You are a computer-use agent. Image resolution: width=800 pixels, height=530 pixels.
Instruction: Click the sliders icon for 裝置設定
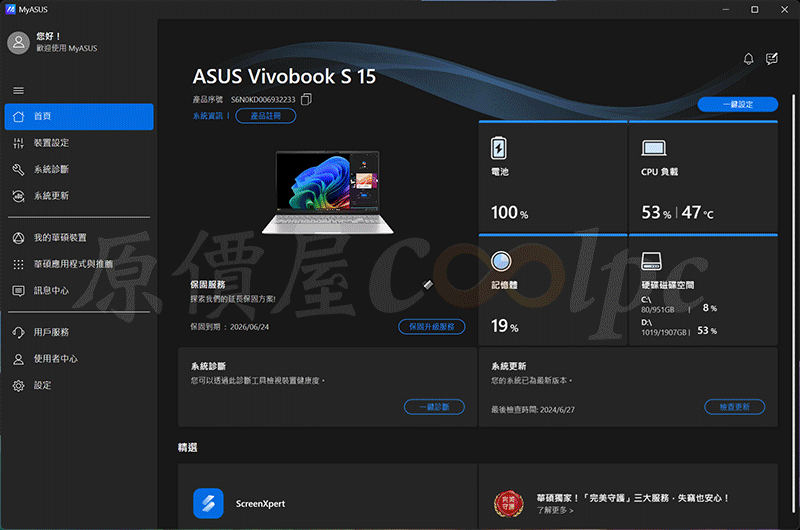[18, 143]
